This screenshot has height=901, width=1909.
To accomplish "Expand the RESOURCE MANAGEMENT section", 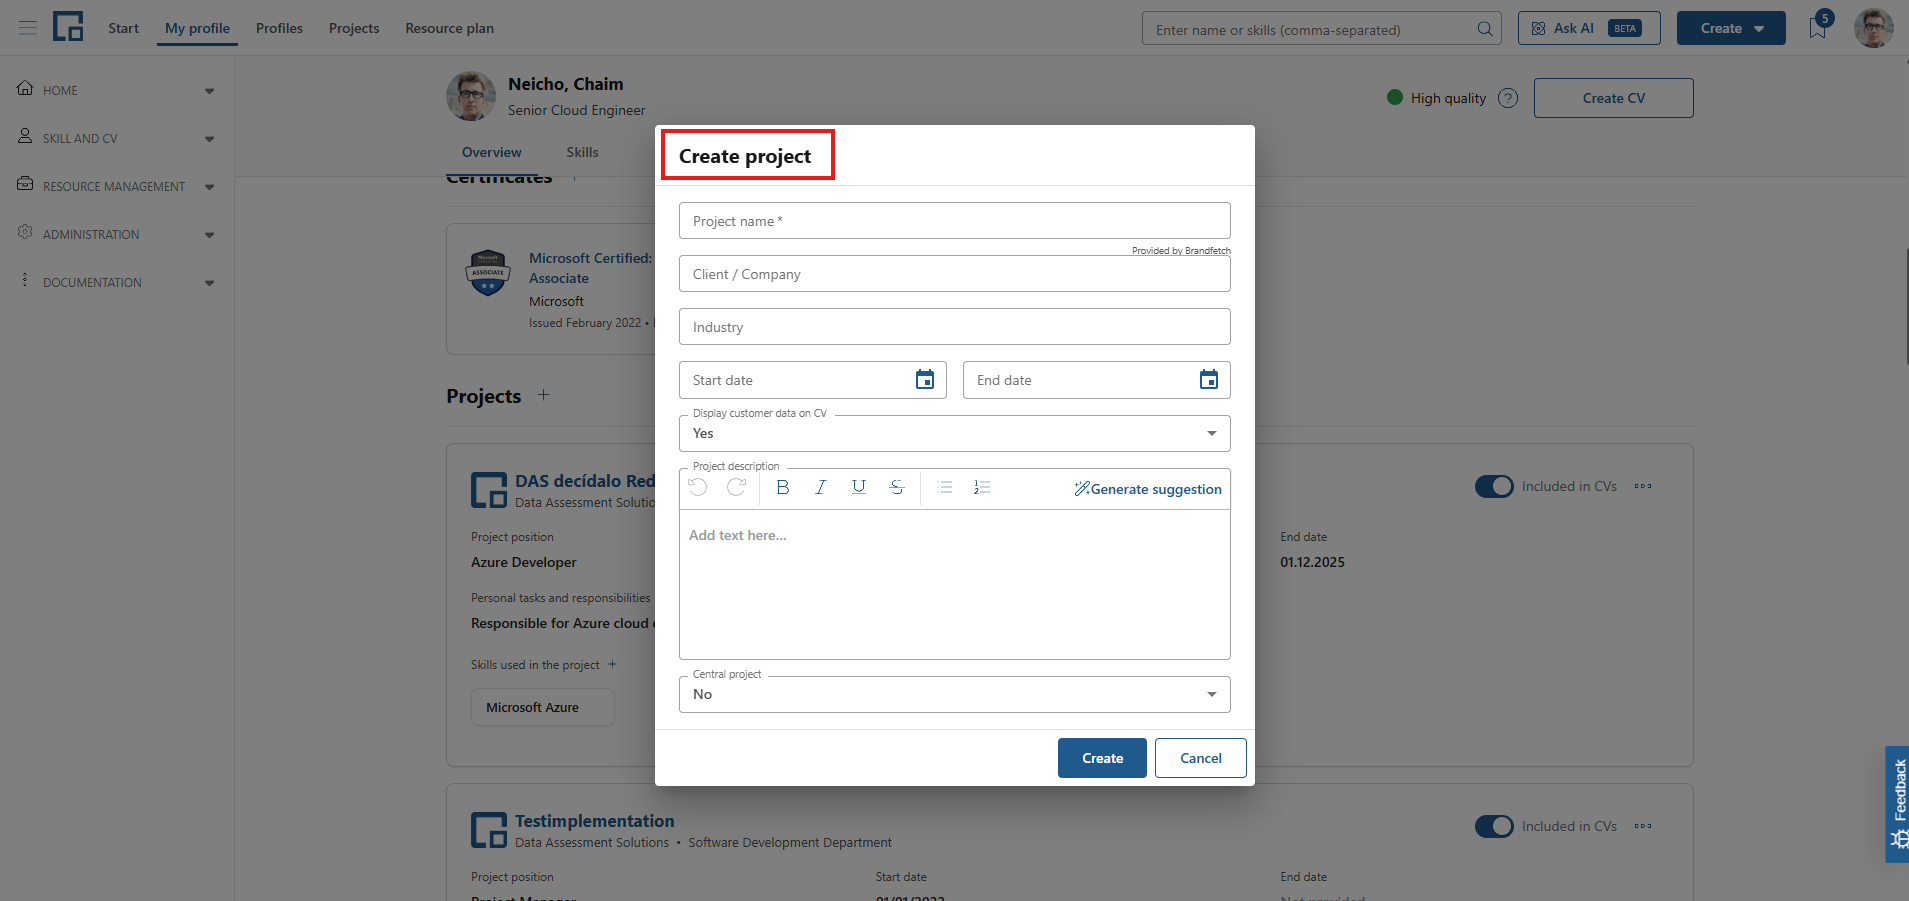I will pyautogui.click(x=117, y=186).
